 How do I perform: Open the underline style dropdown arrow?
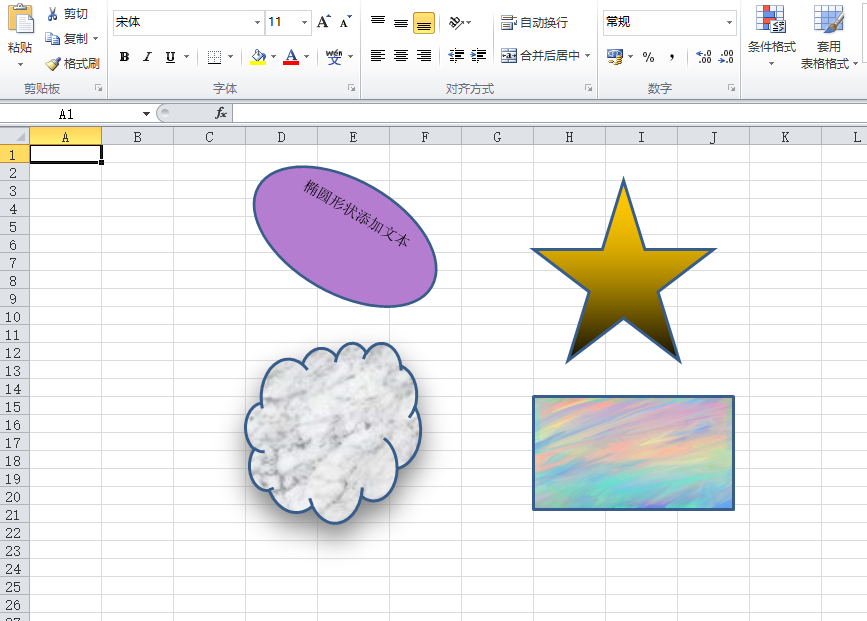186,56
